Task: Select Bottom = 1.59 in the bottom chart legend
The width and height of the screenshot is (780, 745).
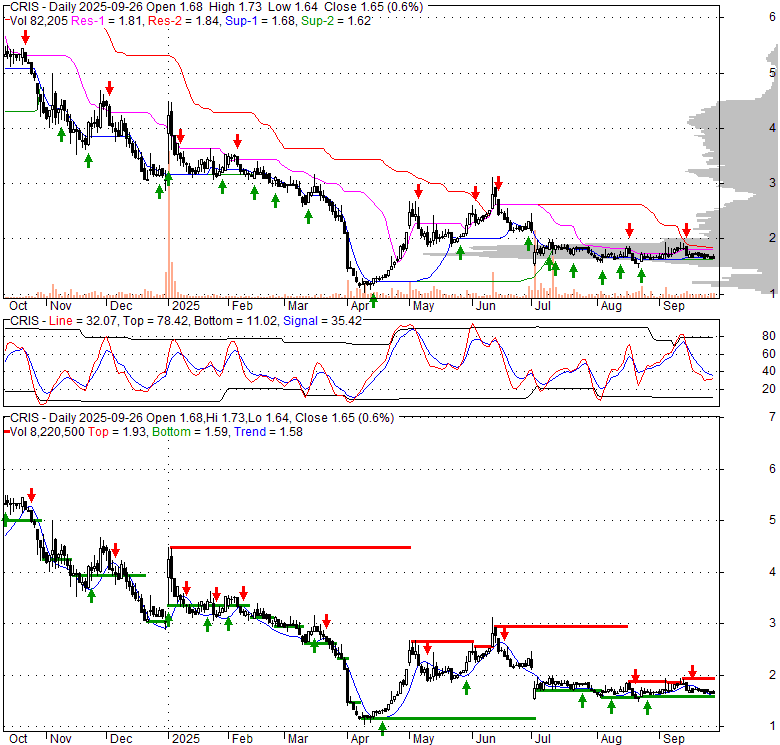Action: (191, 432)
